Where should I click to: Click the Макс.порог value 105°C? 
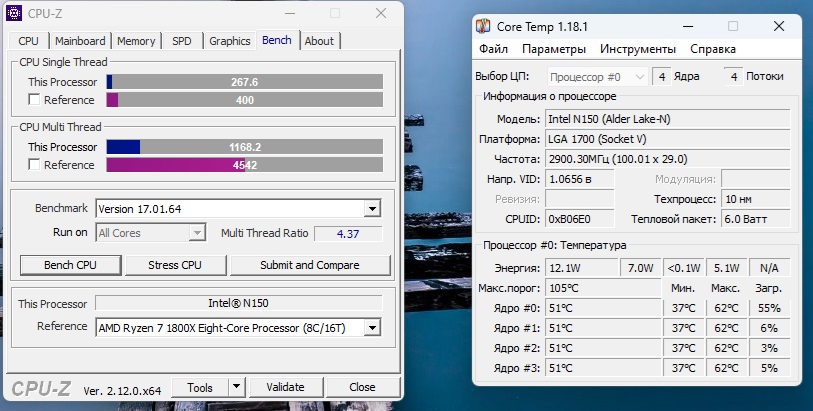click(x=603, y=288)
